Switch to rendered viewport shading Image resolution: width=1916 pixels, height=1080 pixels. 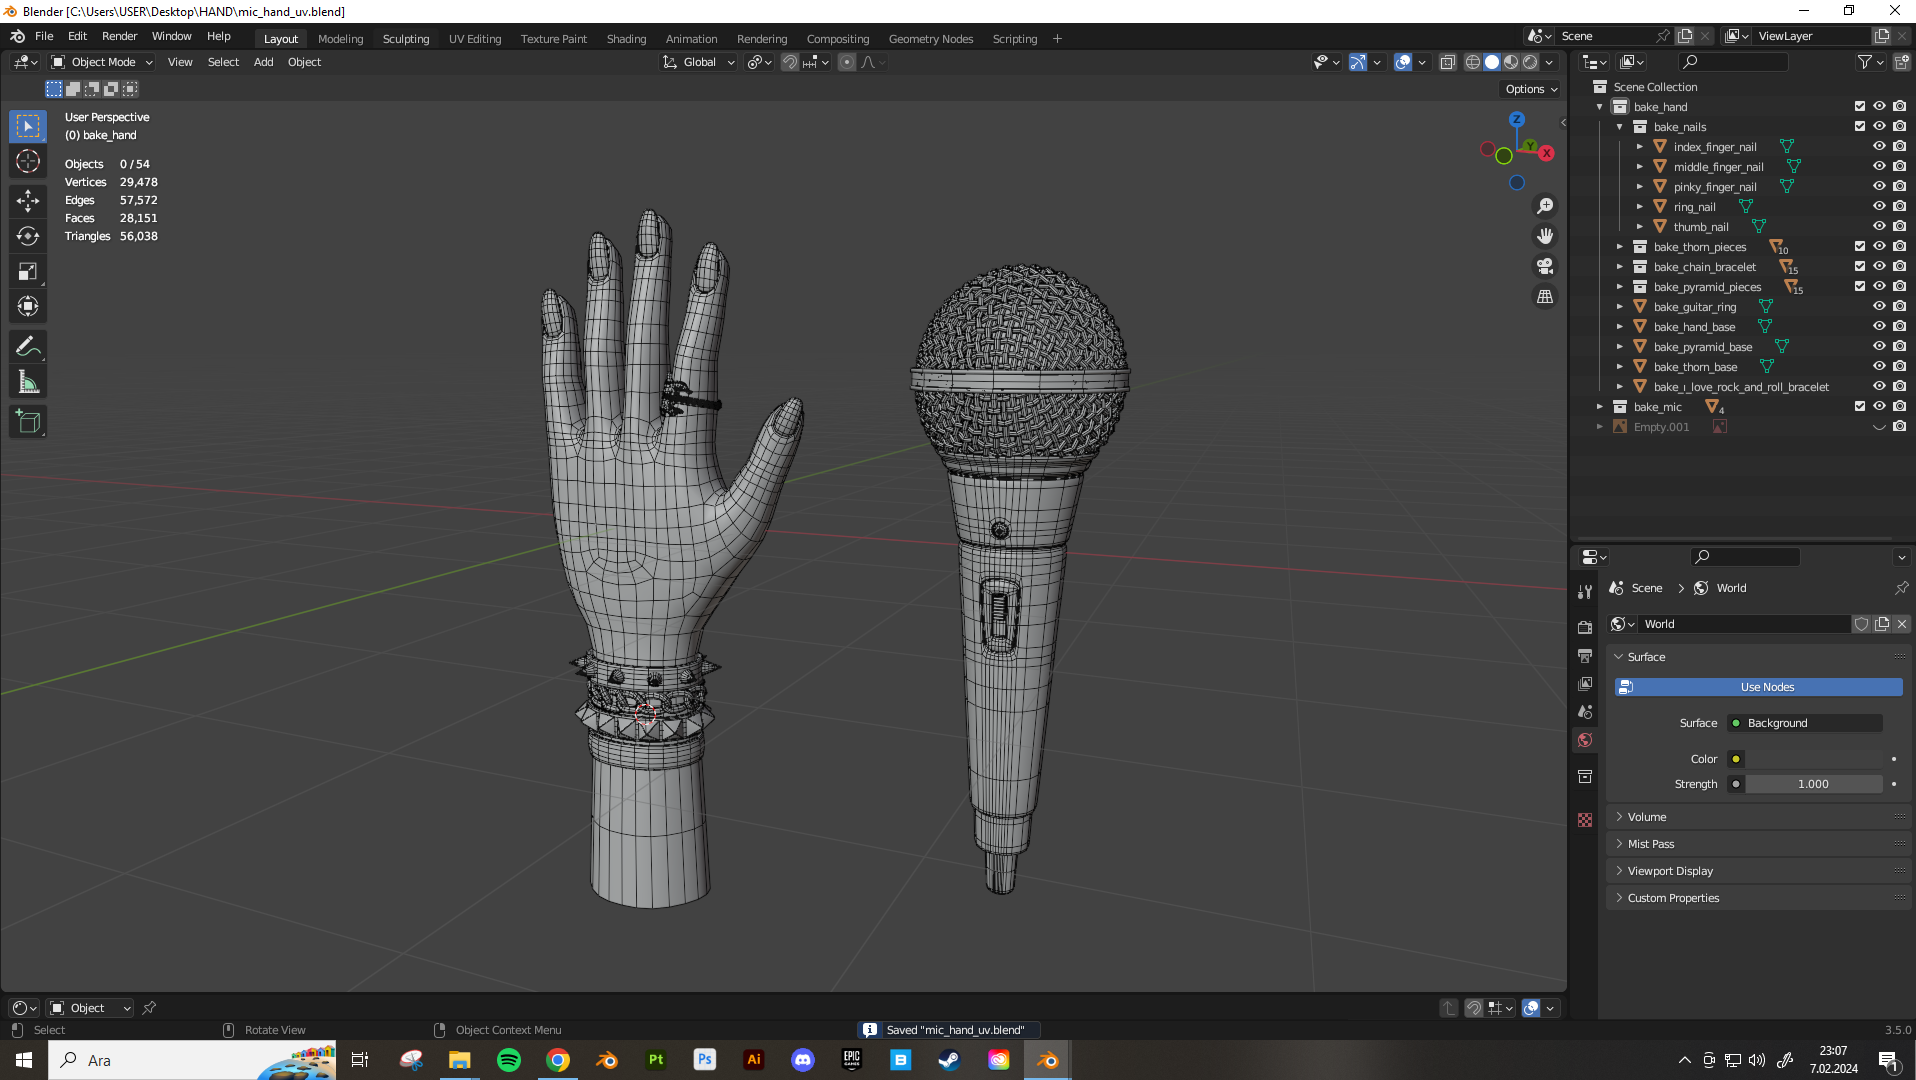[1530, 62]
